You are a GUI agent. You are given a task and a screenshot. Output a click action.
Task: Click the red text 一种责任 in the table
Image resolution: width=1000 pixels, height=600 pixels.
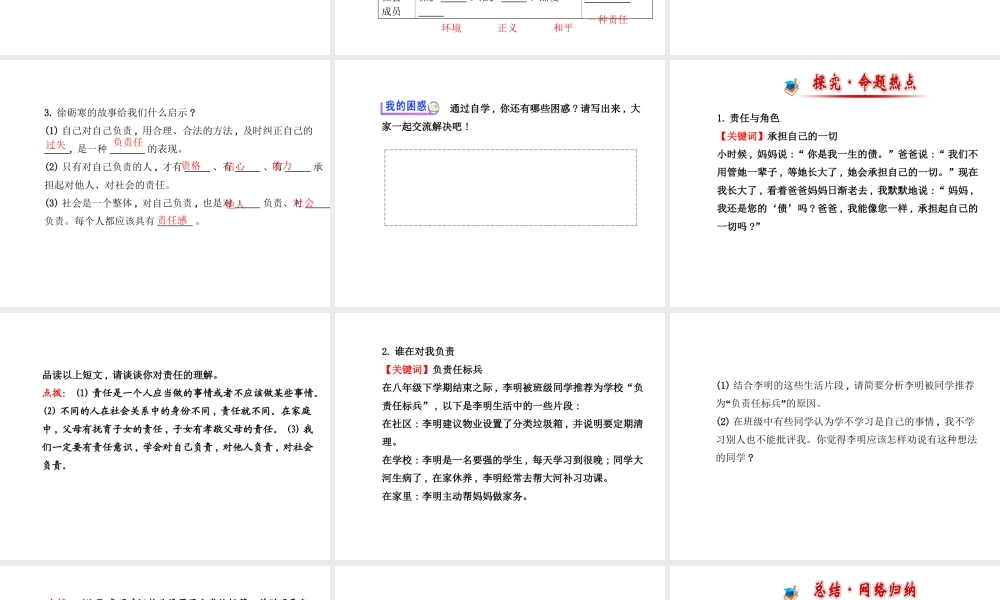pyautogui.click(x=608, y=20)
